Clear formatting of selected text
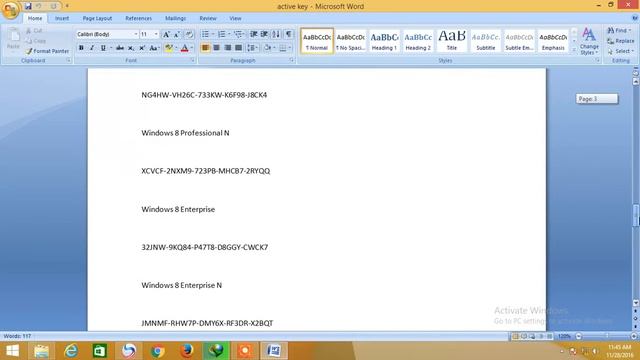The image size is (640, 360). [x=189, y=34]
